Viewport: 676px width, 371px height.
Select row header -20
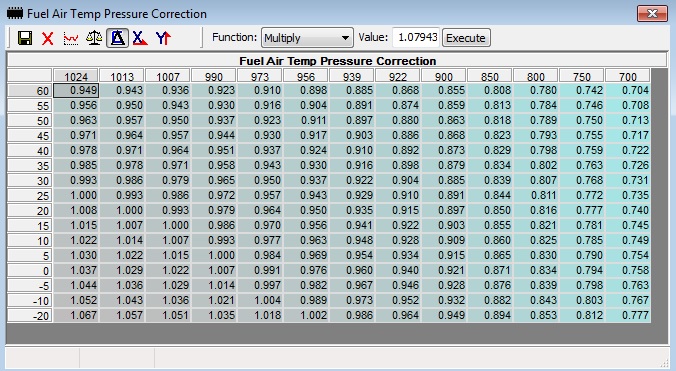pos(30,316)
